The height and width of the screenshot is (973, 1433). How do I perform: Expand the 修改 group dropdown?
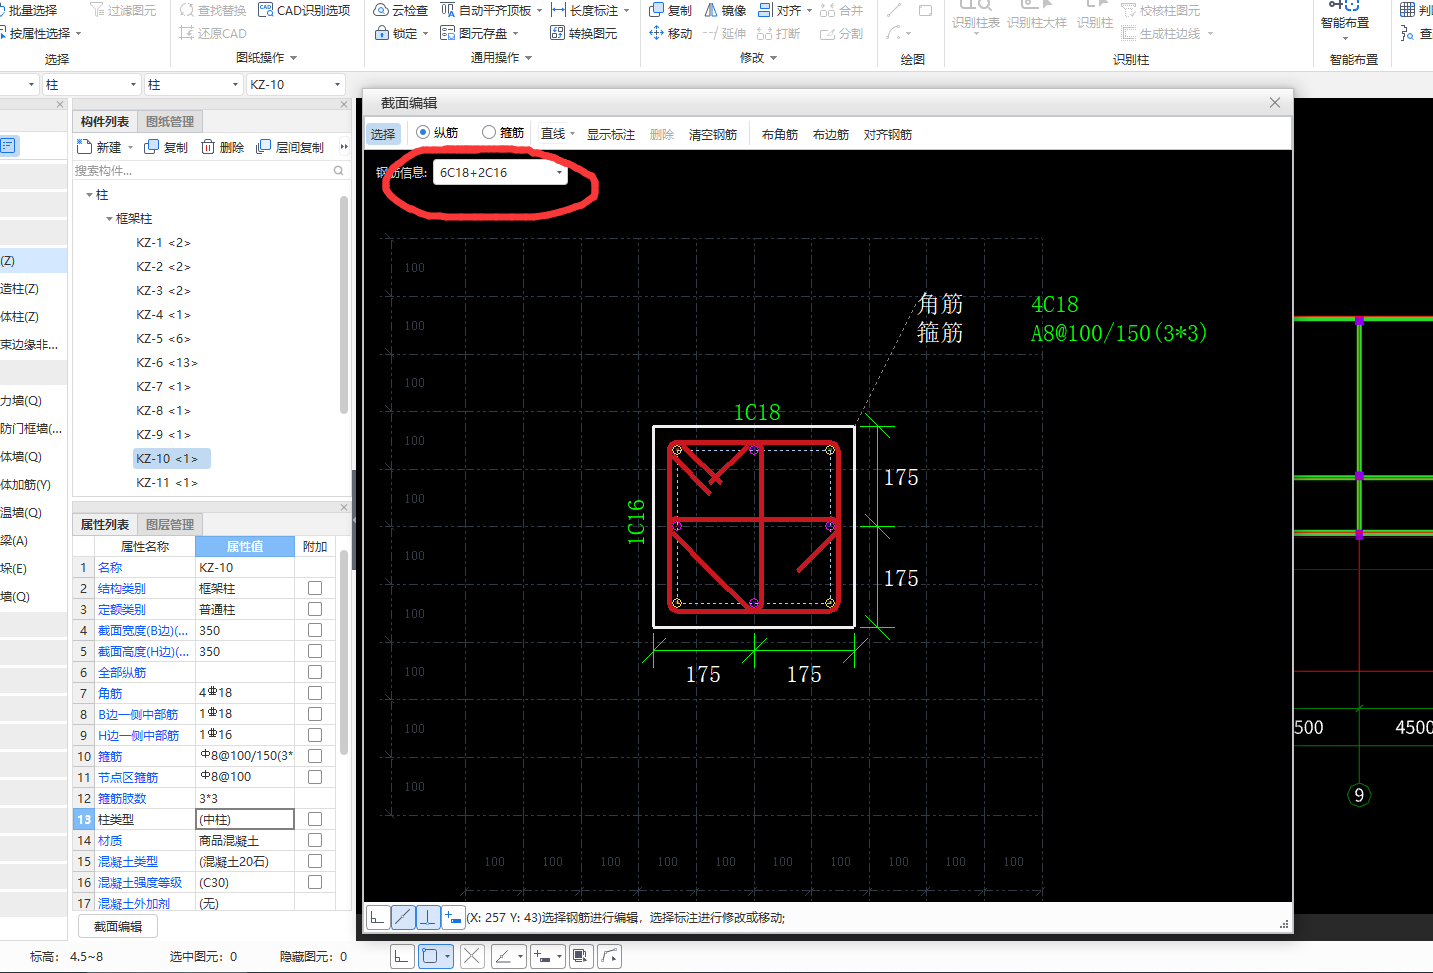click(773, 58)
